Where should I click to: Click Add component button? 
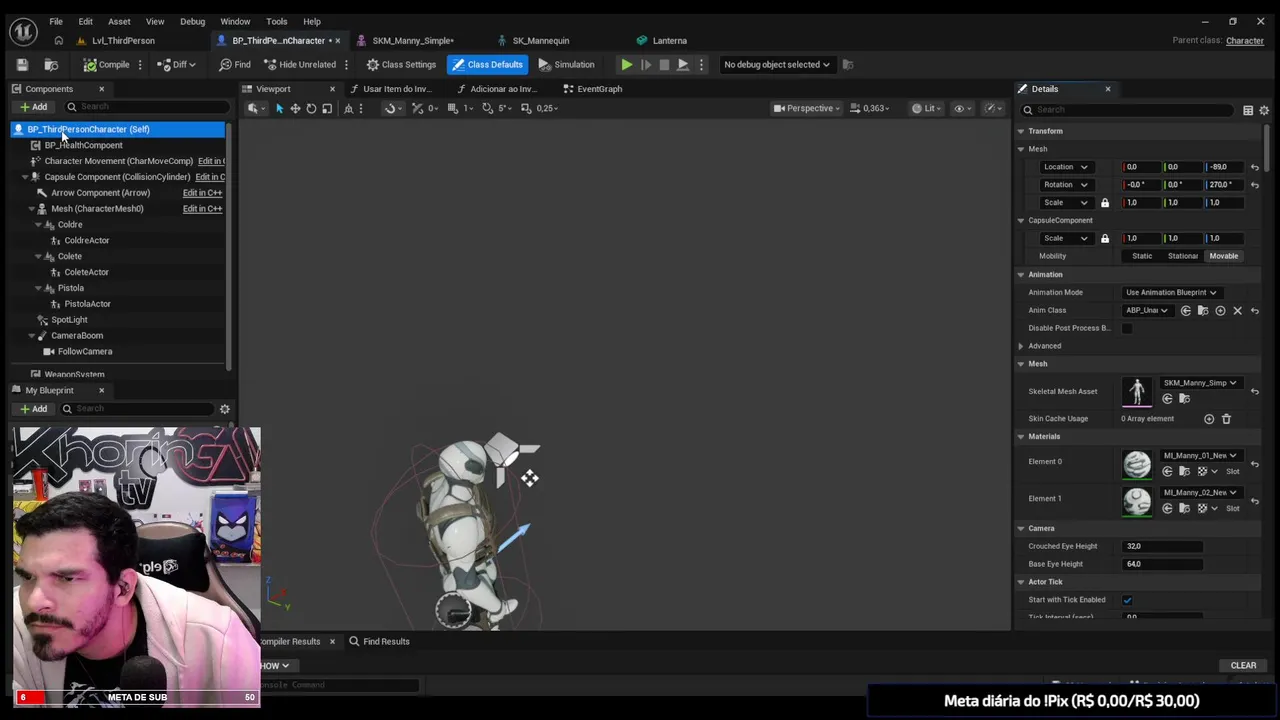[x=33, y=107]
